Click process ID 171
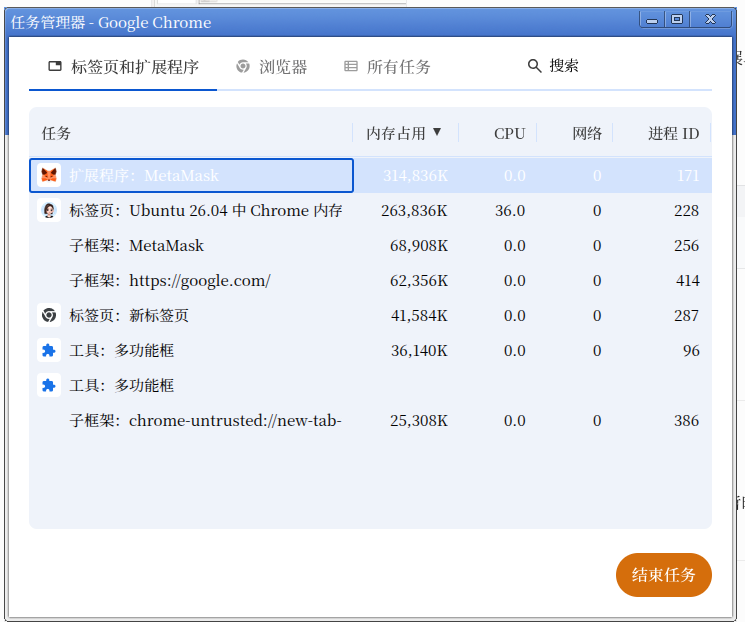The width and height of the screenshot is (745, 622). point(688,175)
